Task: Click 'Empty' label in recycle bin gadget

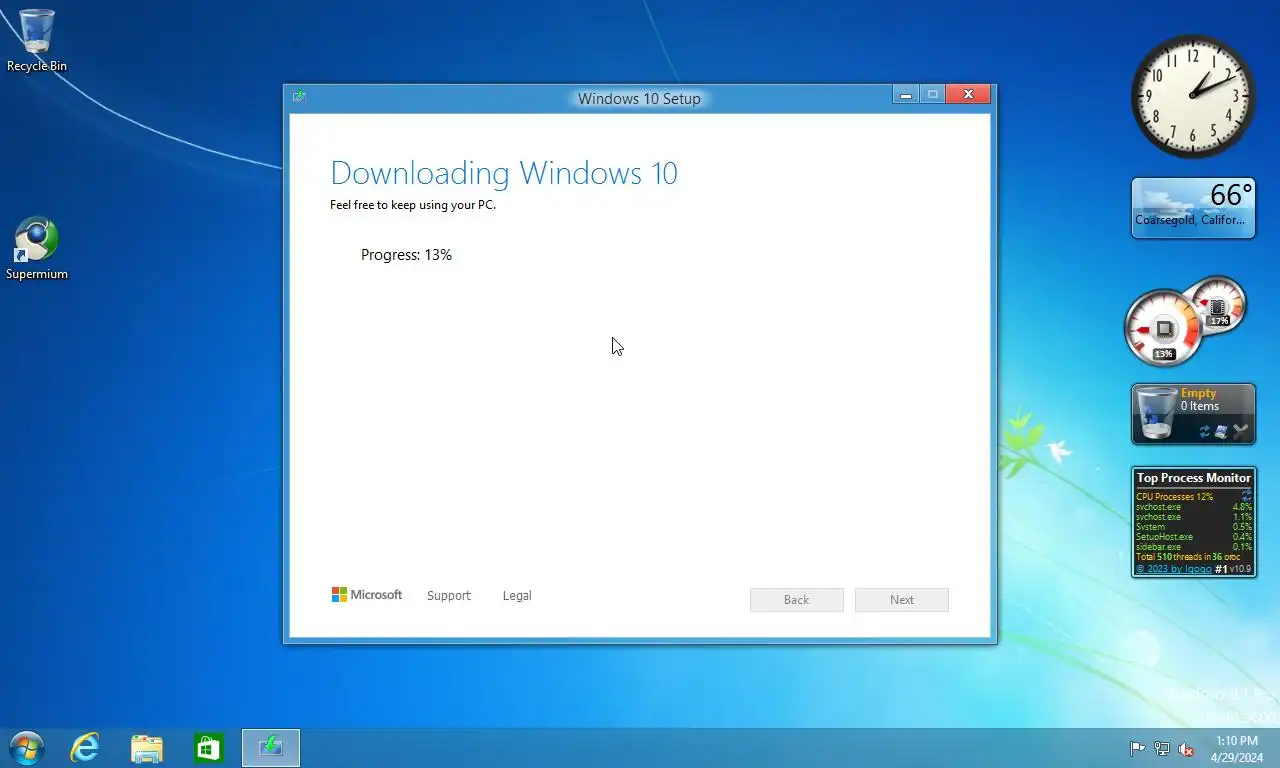Action: (1198, 393)
